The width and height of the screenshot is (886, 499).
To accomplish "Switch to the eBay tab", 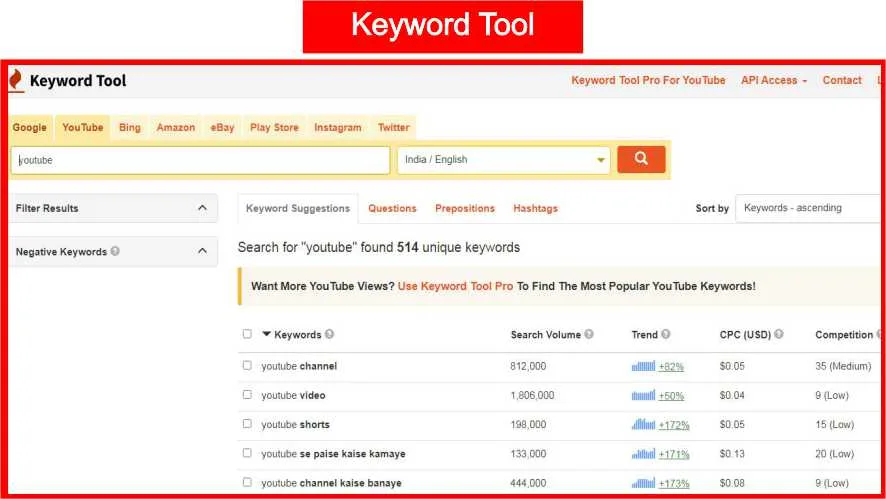I will click(x=222, y=127).
